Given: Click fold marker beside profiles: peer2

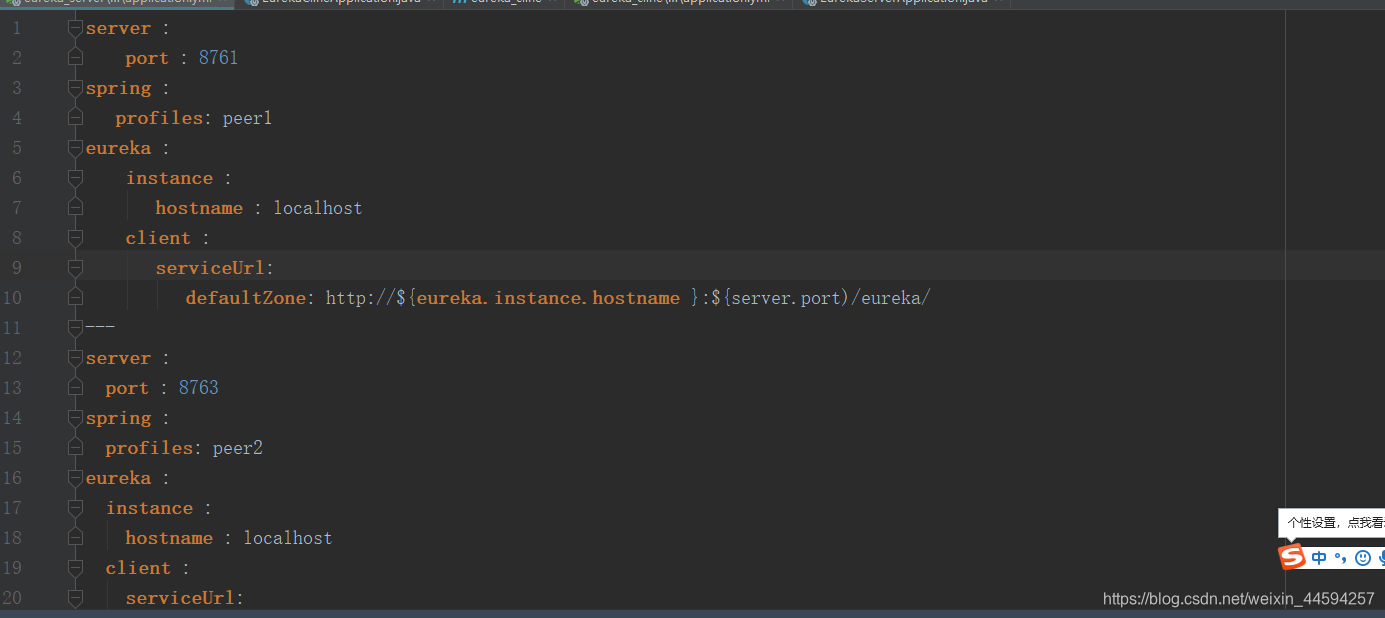Looking at the screenshot, I should pyautogui.click(x=75, y=448).
